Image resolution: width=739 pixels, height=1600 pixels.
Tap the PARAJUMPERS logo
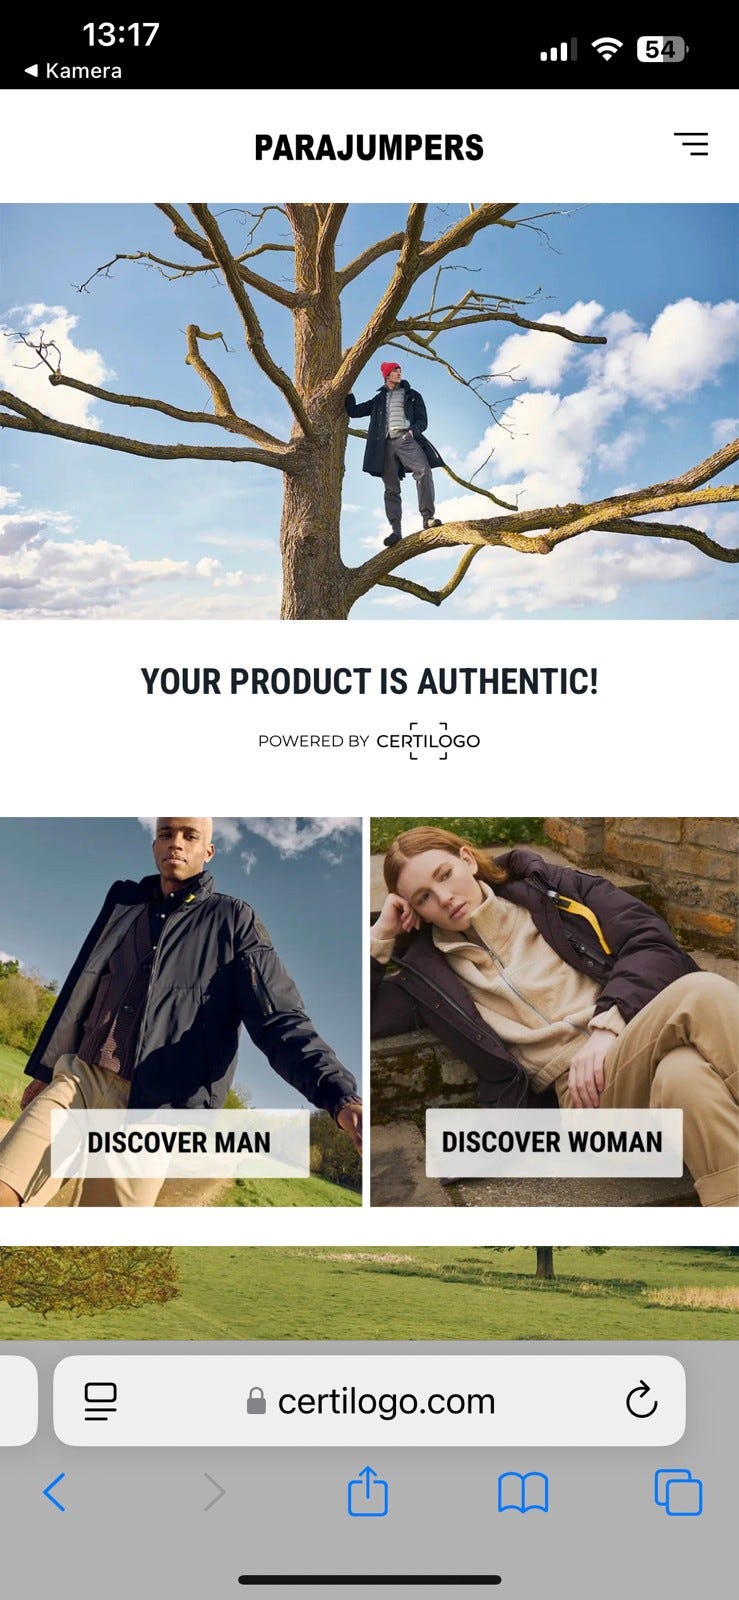pyautogui.click(x=369, y=147)
